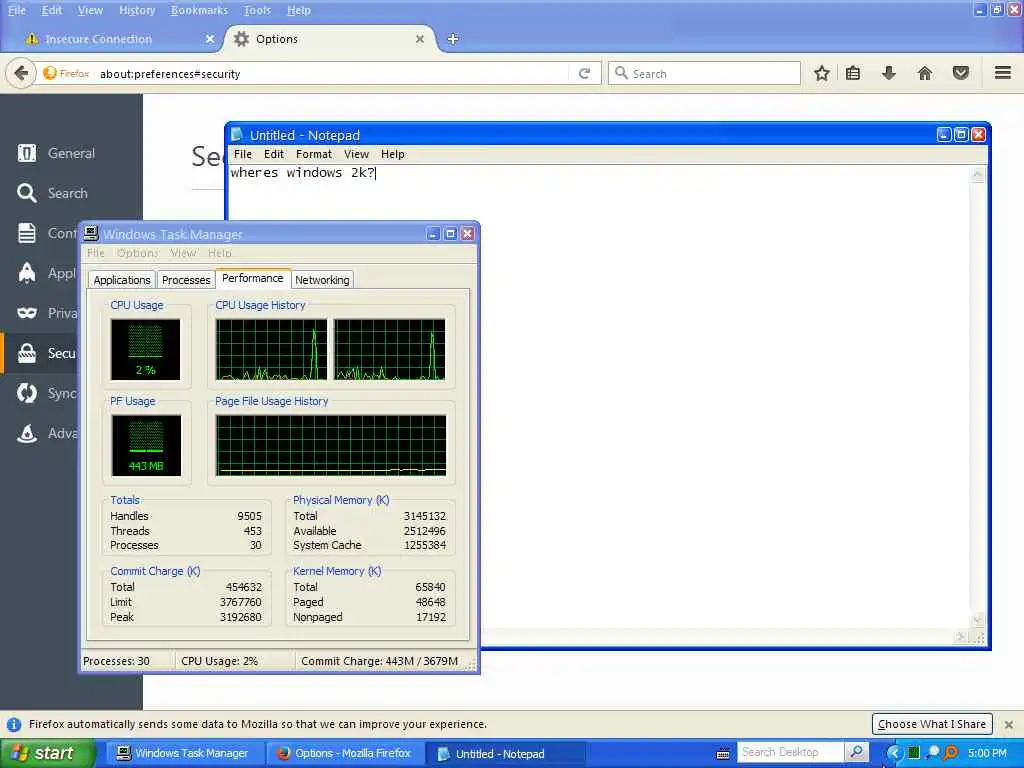Open Notepad Help menu
The height and width of the screenshot is (768, 1024).
click(x=392, y=154)
